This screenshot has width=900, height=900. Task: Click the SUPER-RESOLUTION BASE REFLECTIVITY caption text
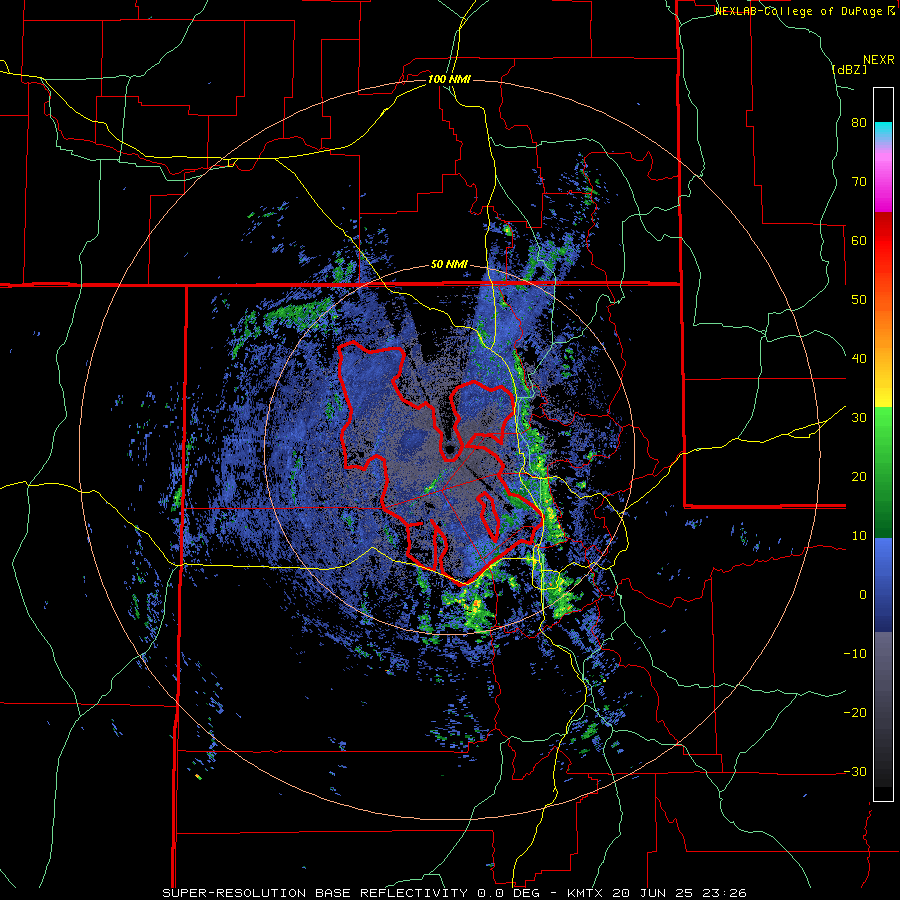pyautogui.click(x=317, y=893)
